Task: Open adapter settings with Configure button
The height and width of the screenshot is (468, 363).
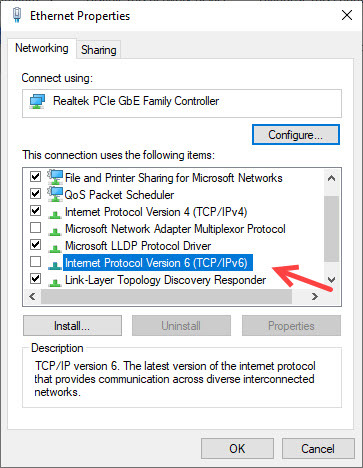Action: (296, 135)
